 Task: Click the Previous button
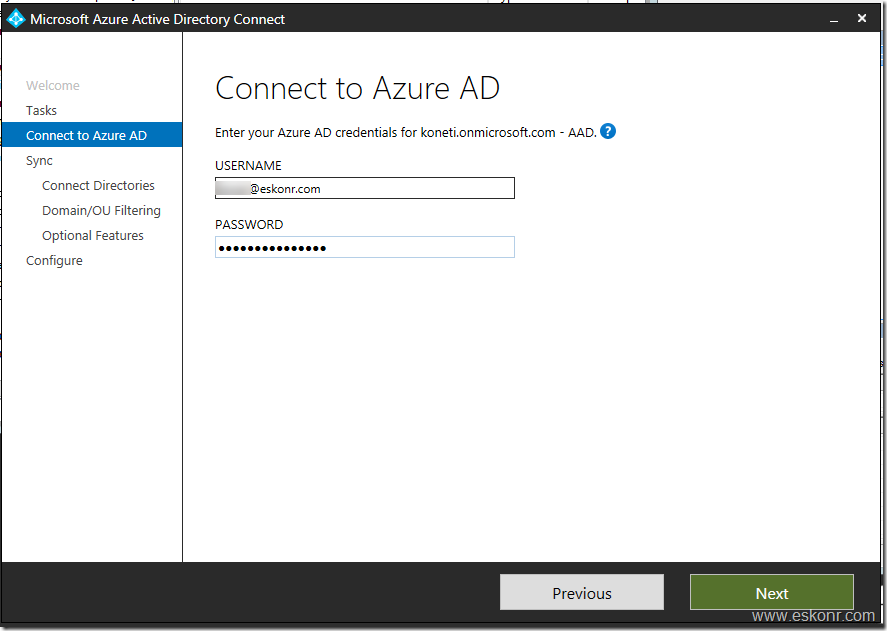[582, 593]
